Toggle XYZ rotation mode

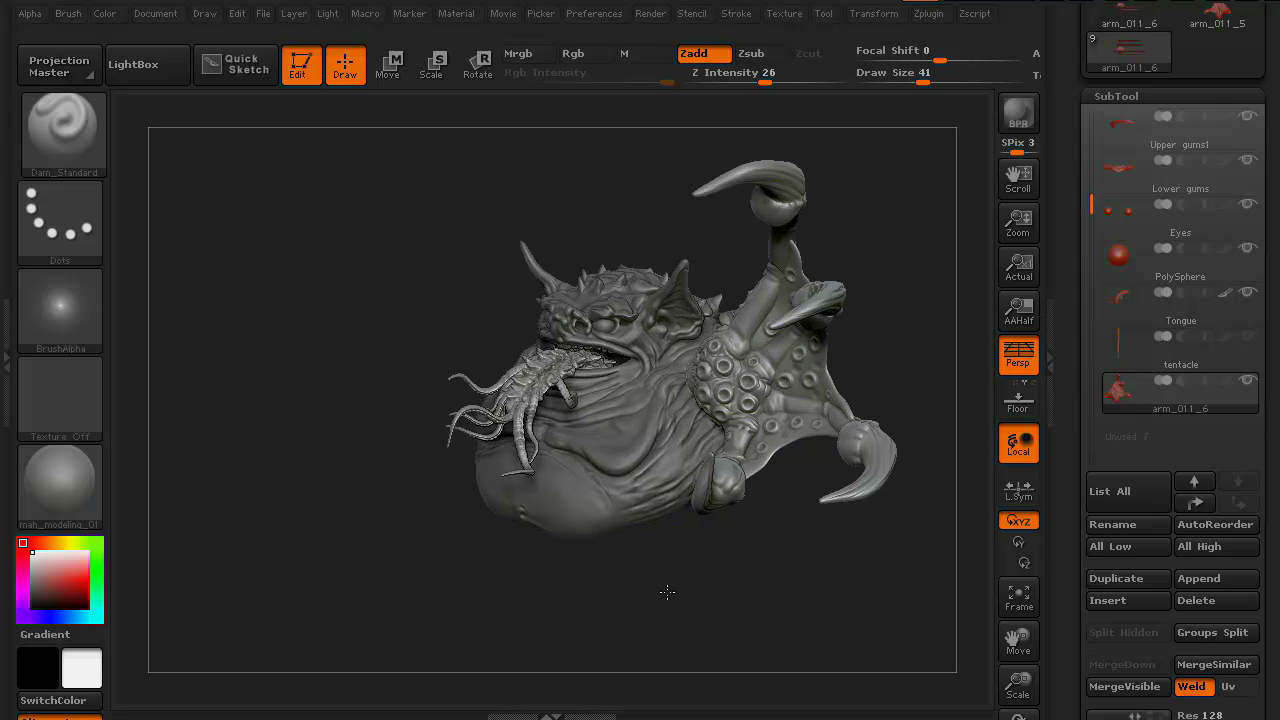coord(1018,521)
